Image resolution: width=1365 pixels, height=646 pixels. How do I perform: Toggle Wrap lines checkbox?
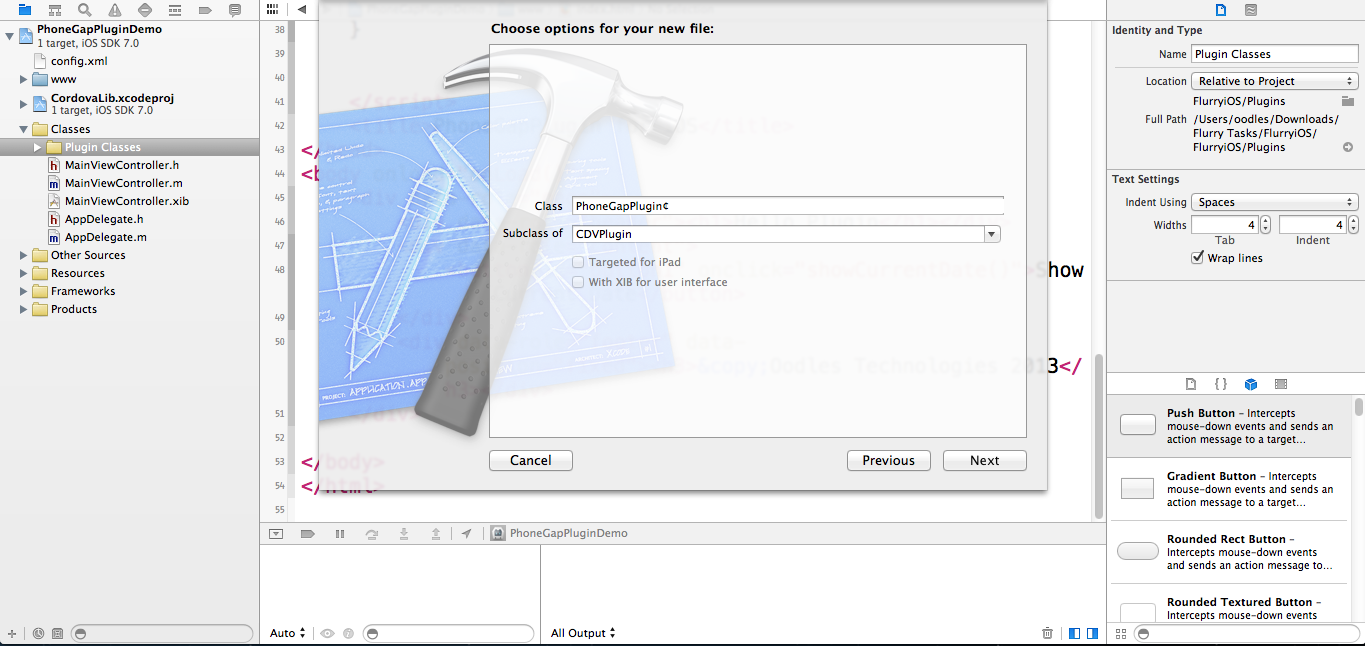pyautogui.click(x=1198, y=258)
